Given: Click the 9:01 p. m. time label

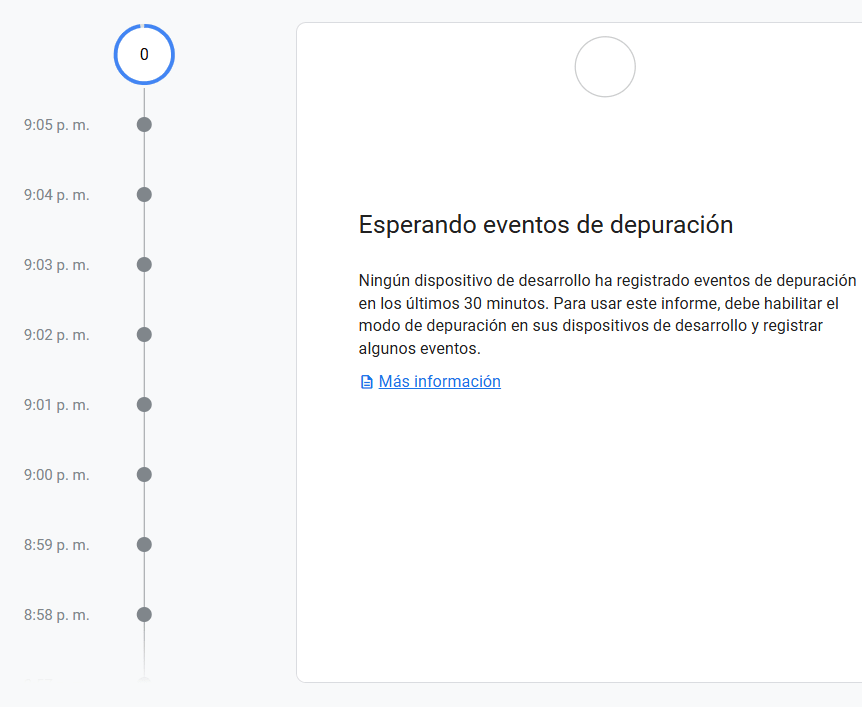Looking at the screenshot, I should pyautogui.click(x=57, y=405).
